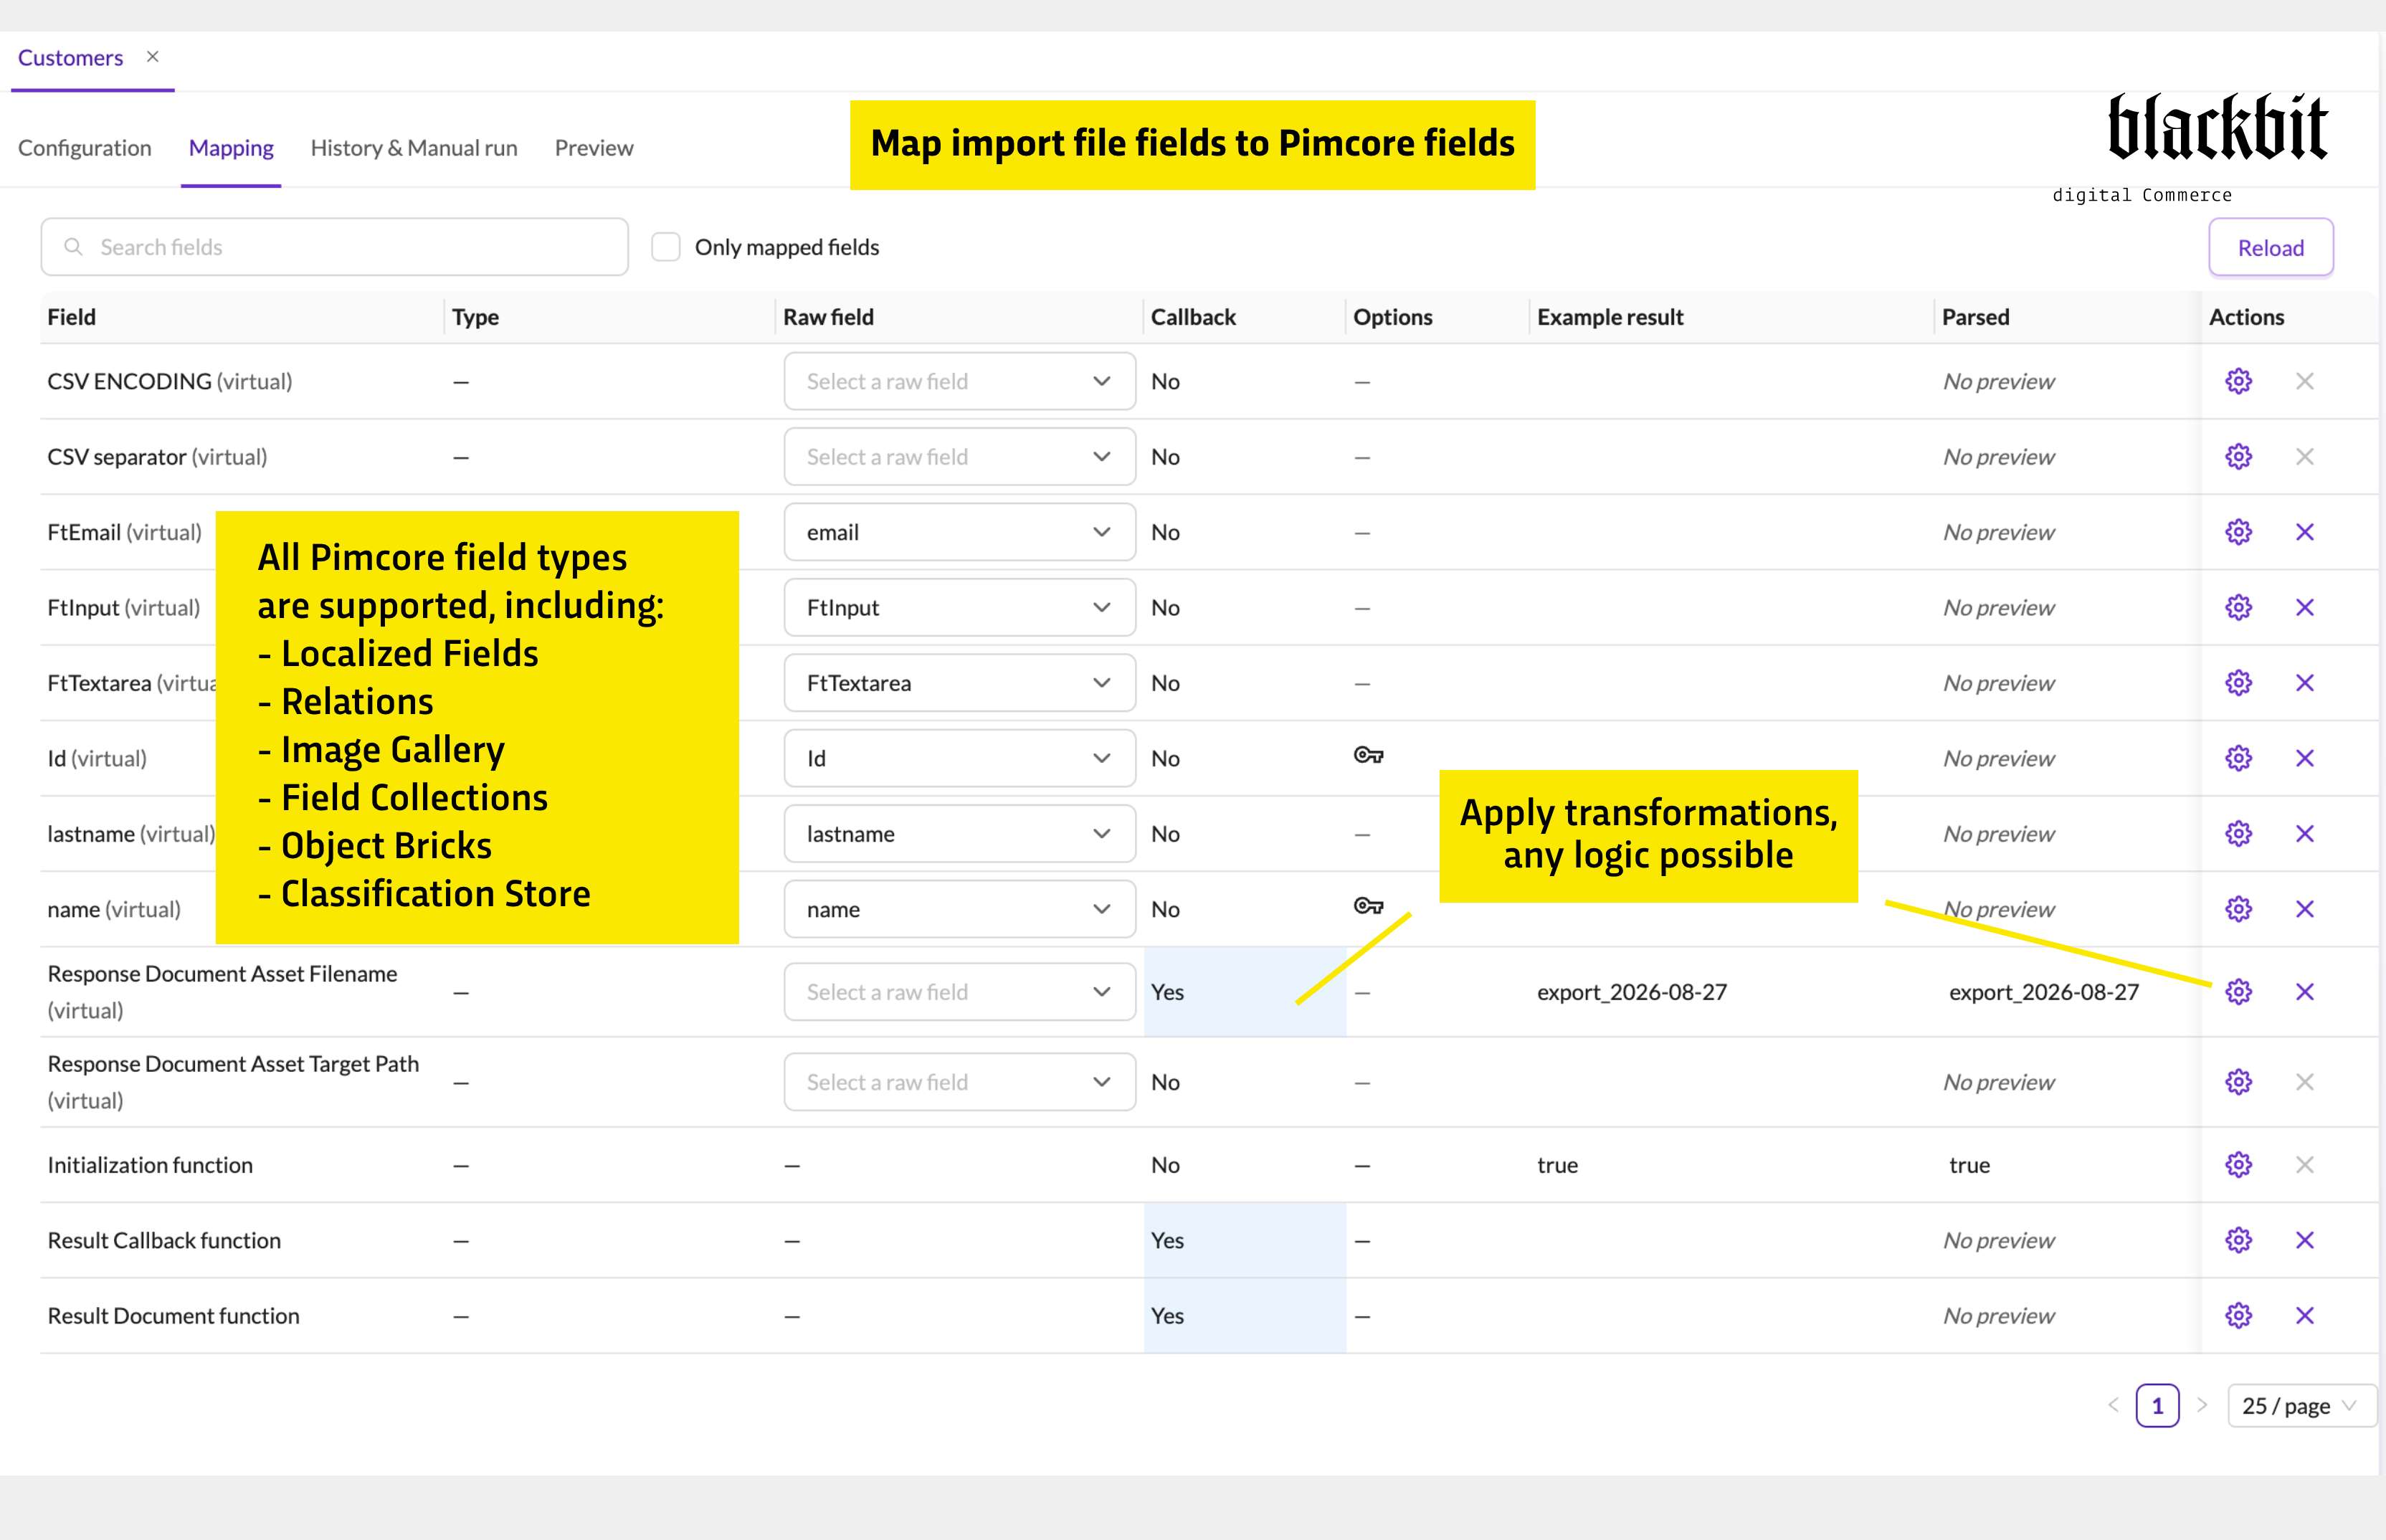
Task: Toggle the Only mapped fields checkbox
Action: [x=666, y=247]
